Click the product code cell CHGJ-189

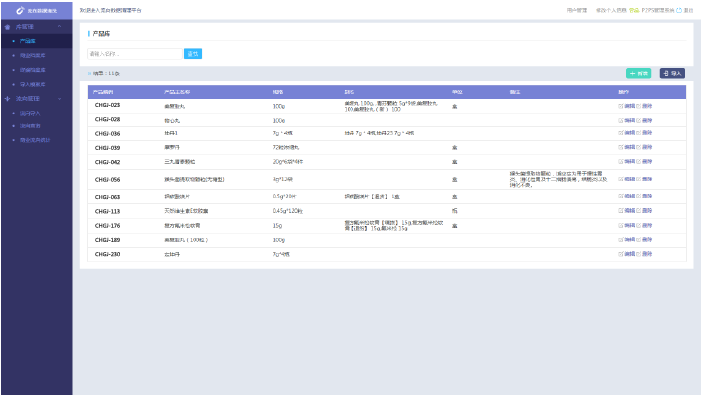(107, 240)
